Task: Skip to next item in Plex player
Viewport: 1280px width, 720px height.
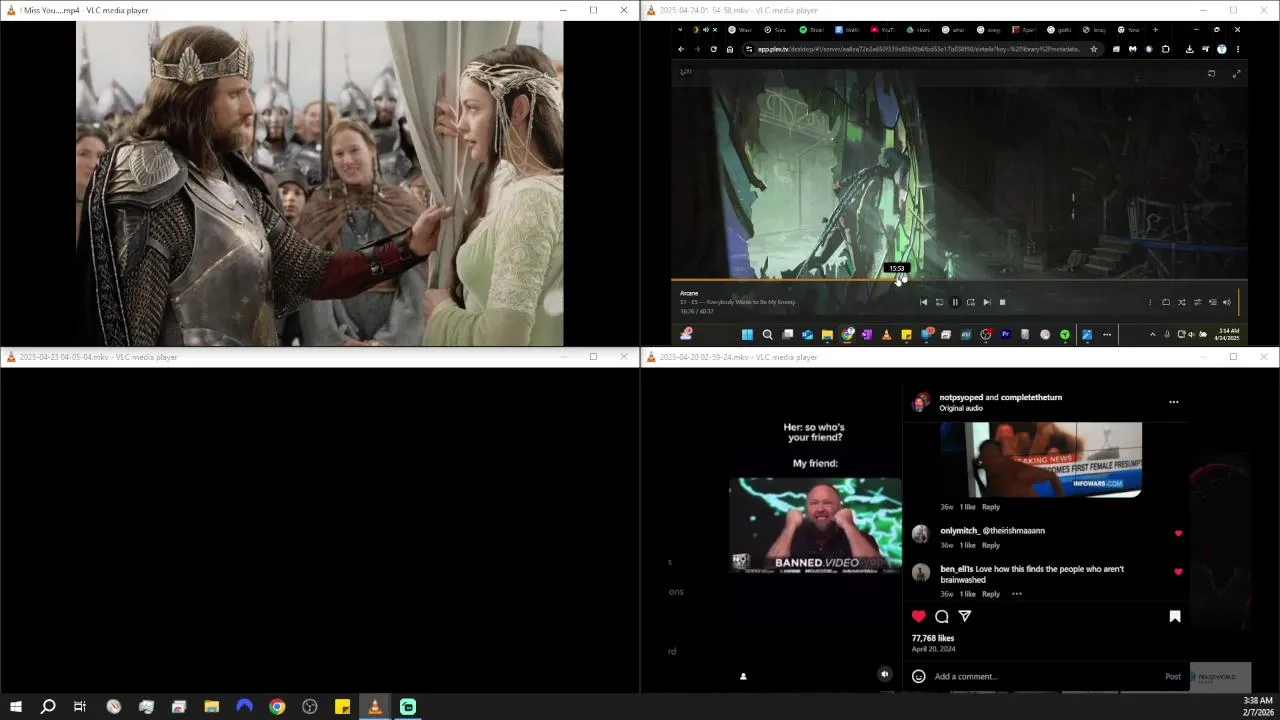Action: (987, 302)
